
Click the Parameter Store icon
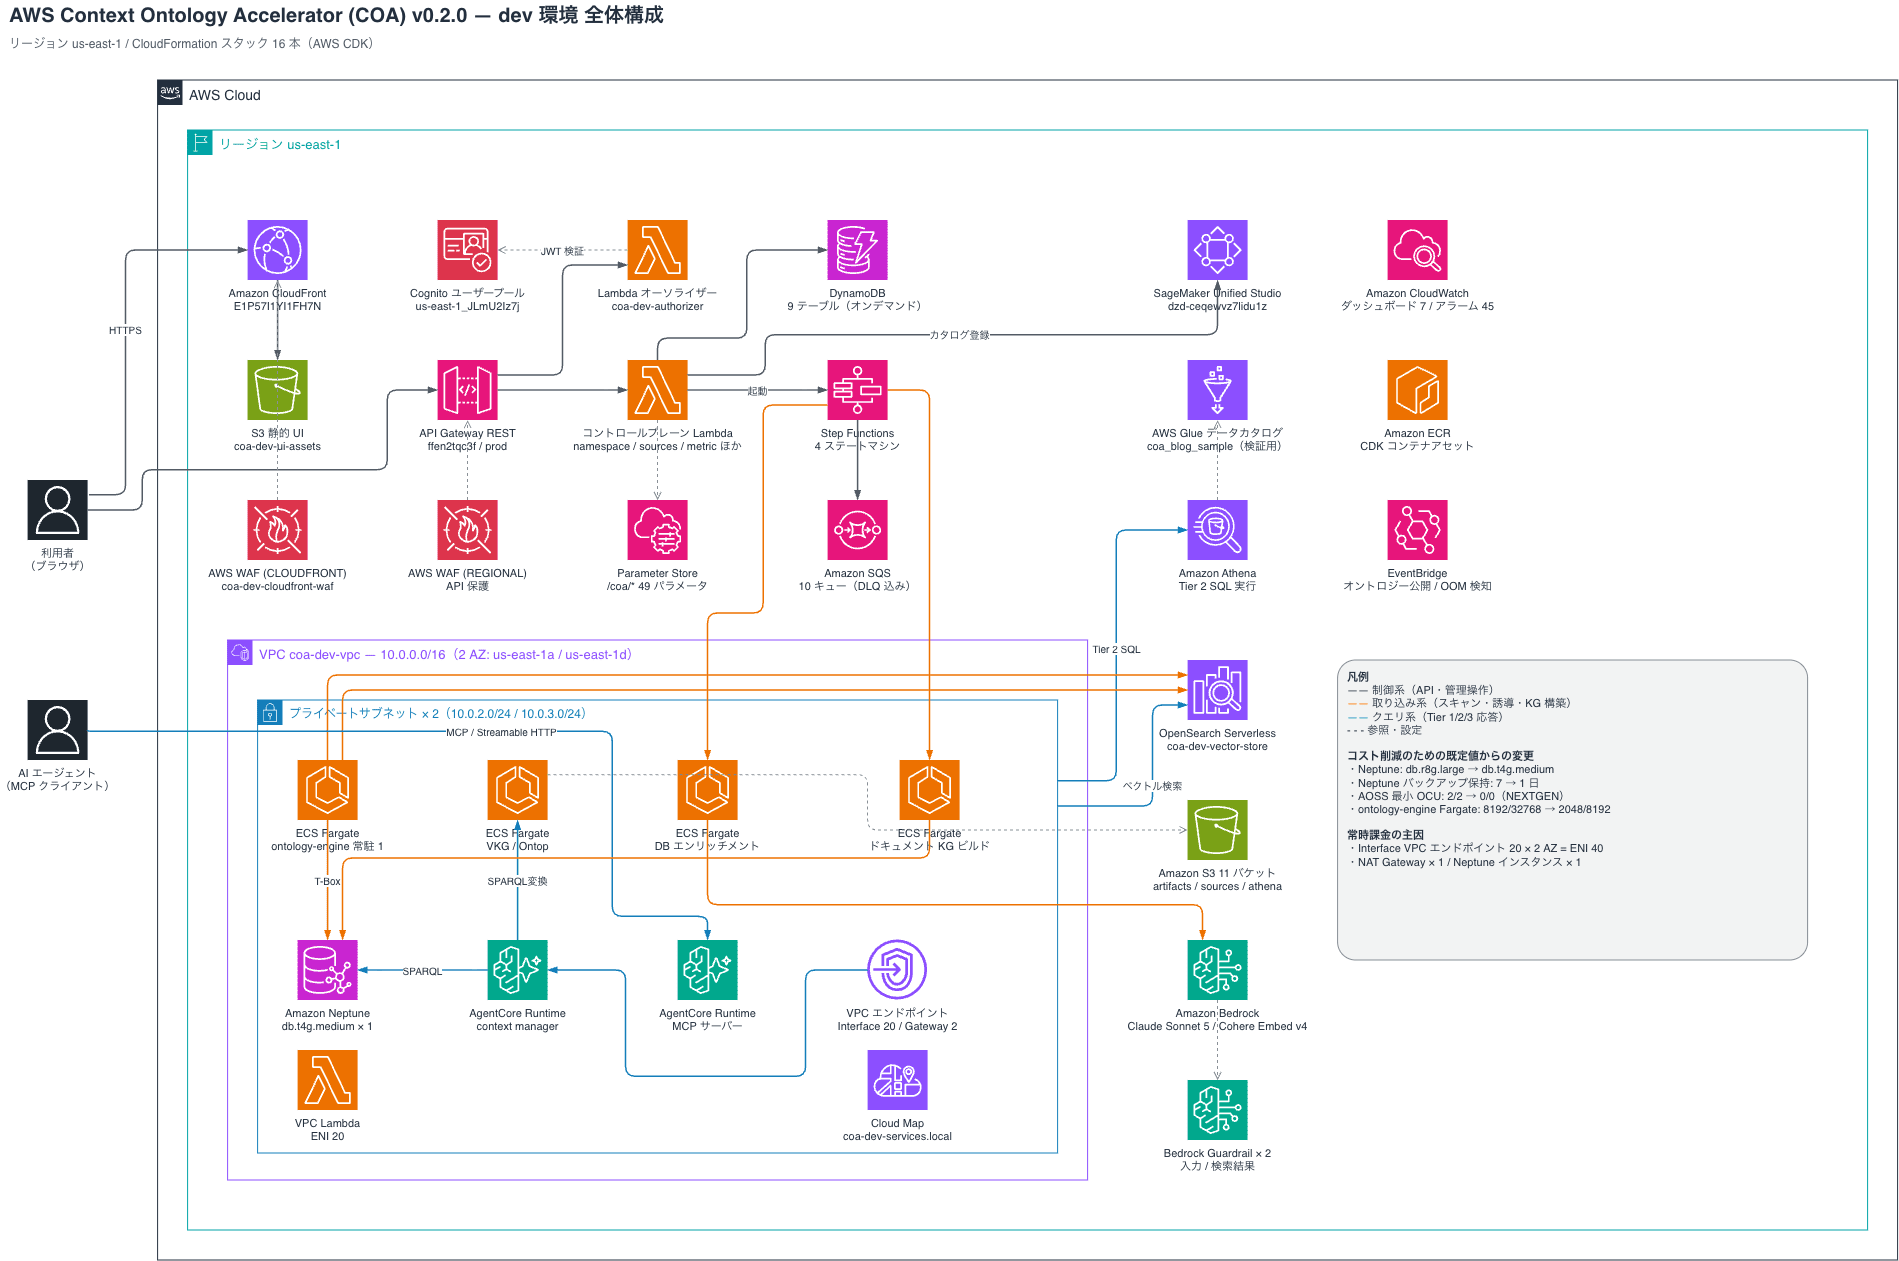tap(657, 530)
